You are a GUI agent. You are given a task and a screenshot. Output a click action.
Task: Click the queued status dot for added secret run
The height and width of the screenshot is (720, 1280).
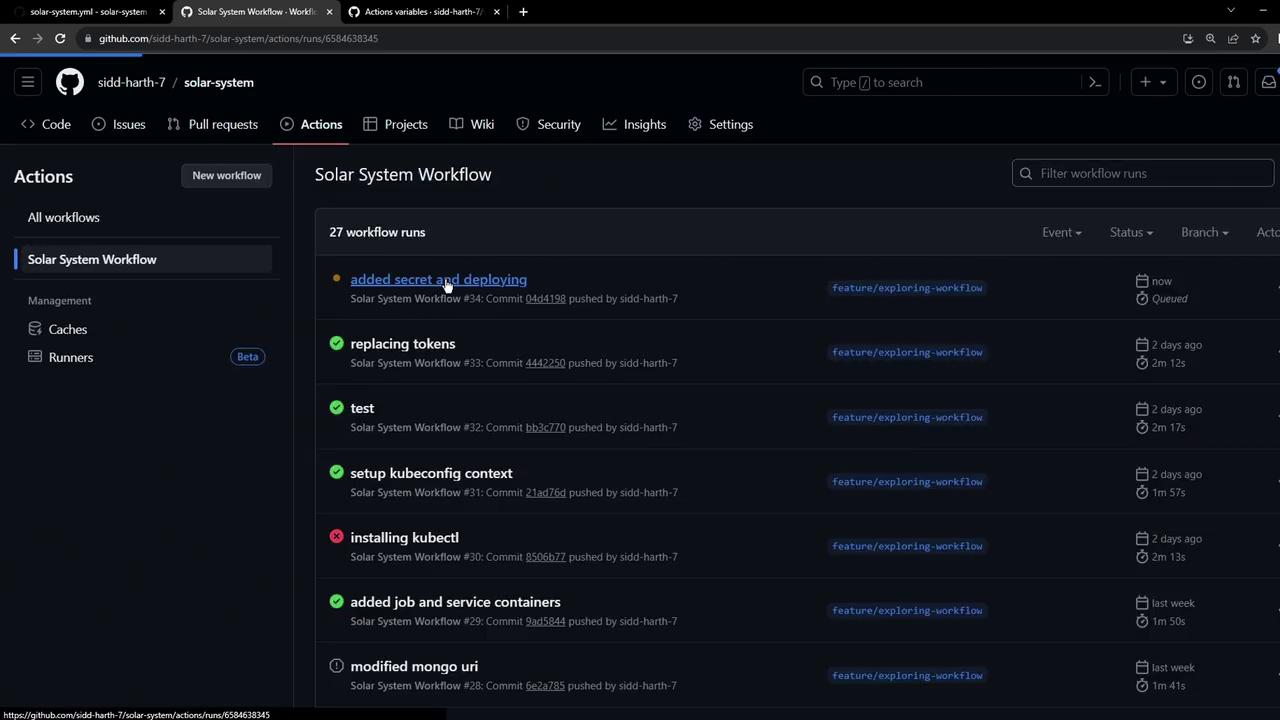(x=336, y=279)
